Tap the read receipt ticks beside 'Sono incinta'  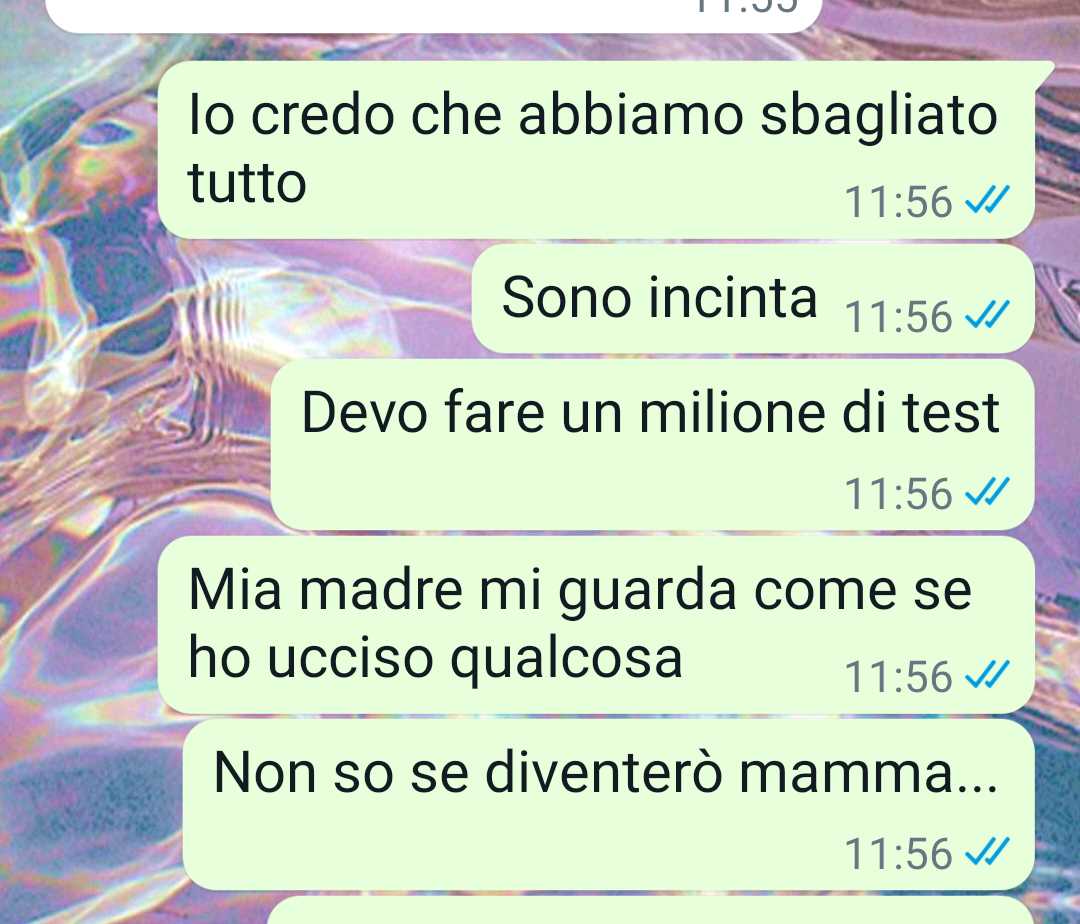pos(987,315)
